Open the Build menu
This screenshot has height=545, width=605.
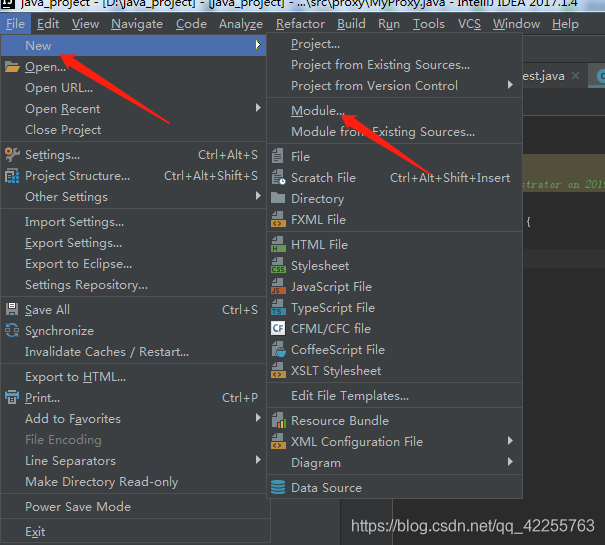tap(351, 24)
